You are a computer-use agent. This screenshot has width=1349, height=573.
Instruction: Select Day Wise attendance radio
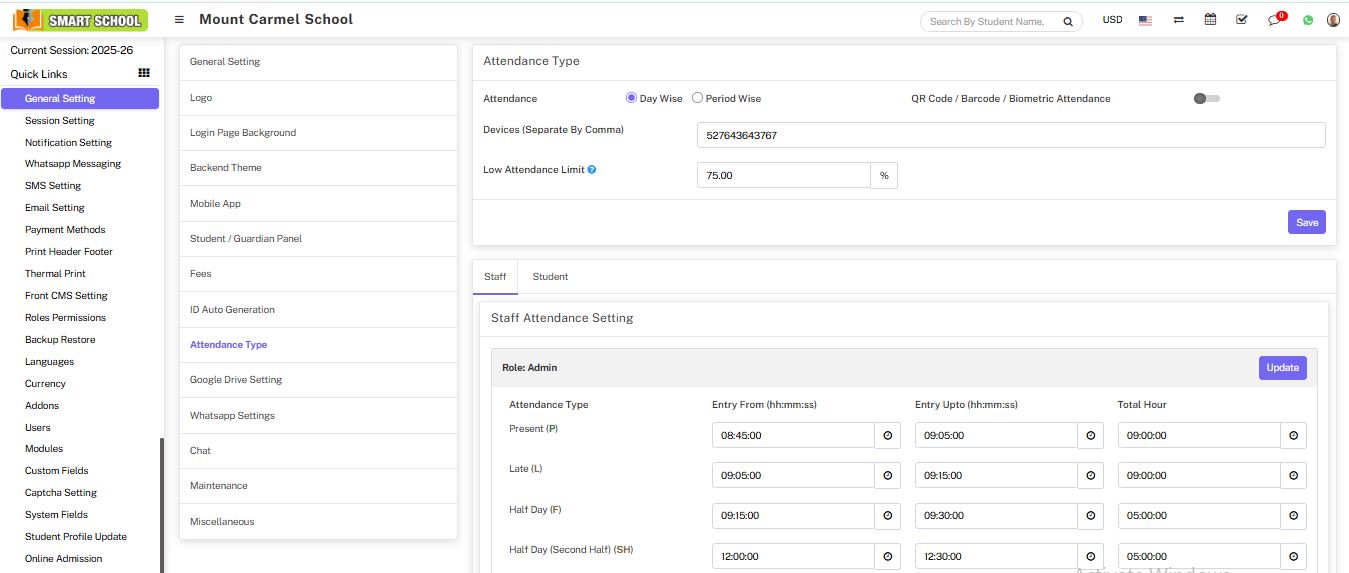pos(631,98)
